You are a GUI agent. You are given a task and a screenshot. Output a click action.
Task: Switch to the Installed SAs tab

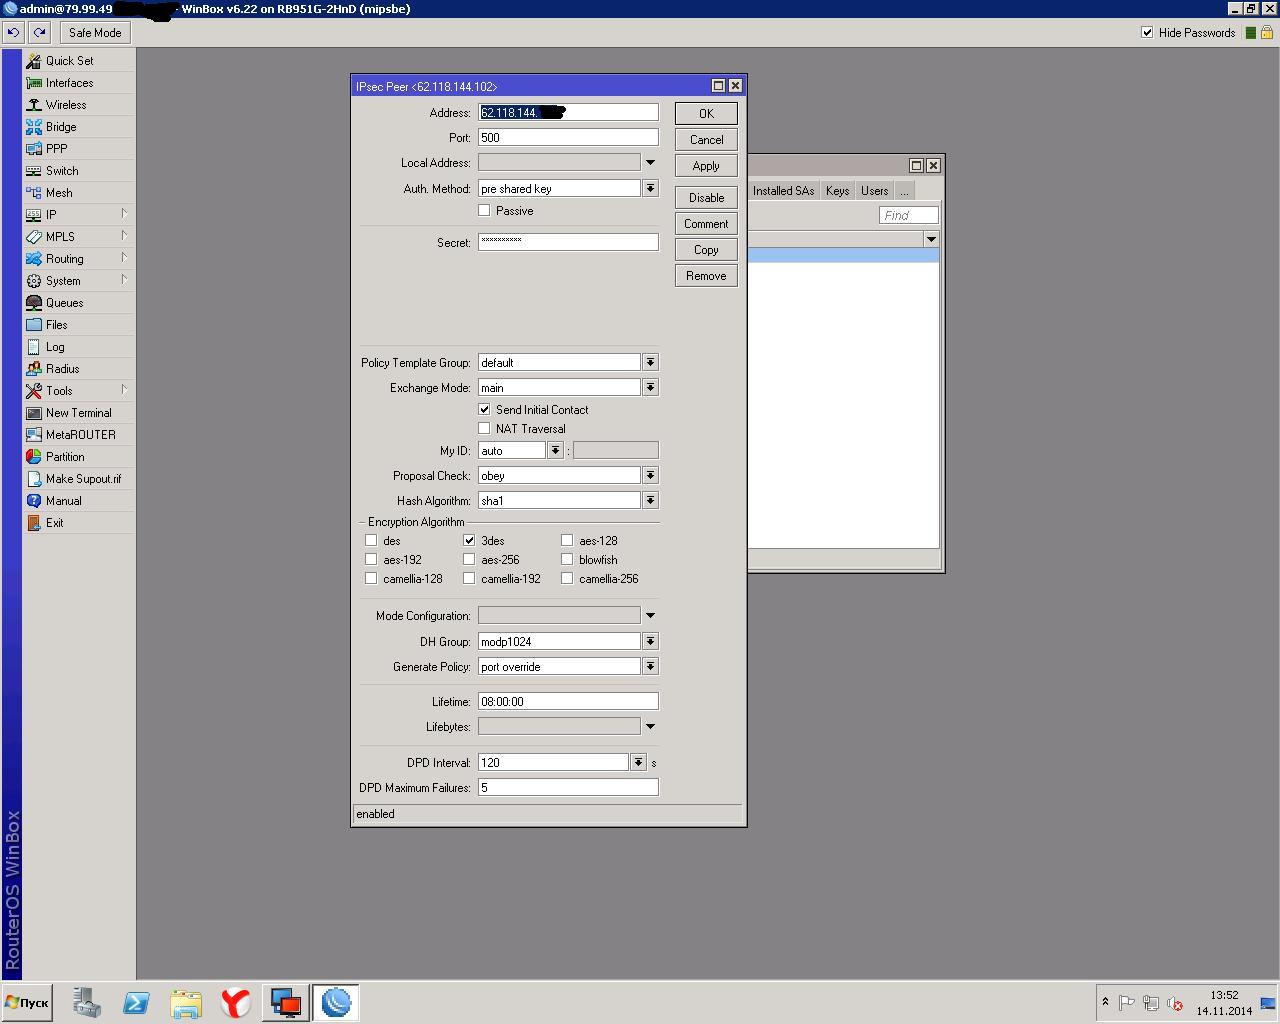[783, 191]
